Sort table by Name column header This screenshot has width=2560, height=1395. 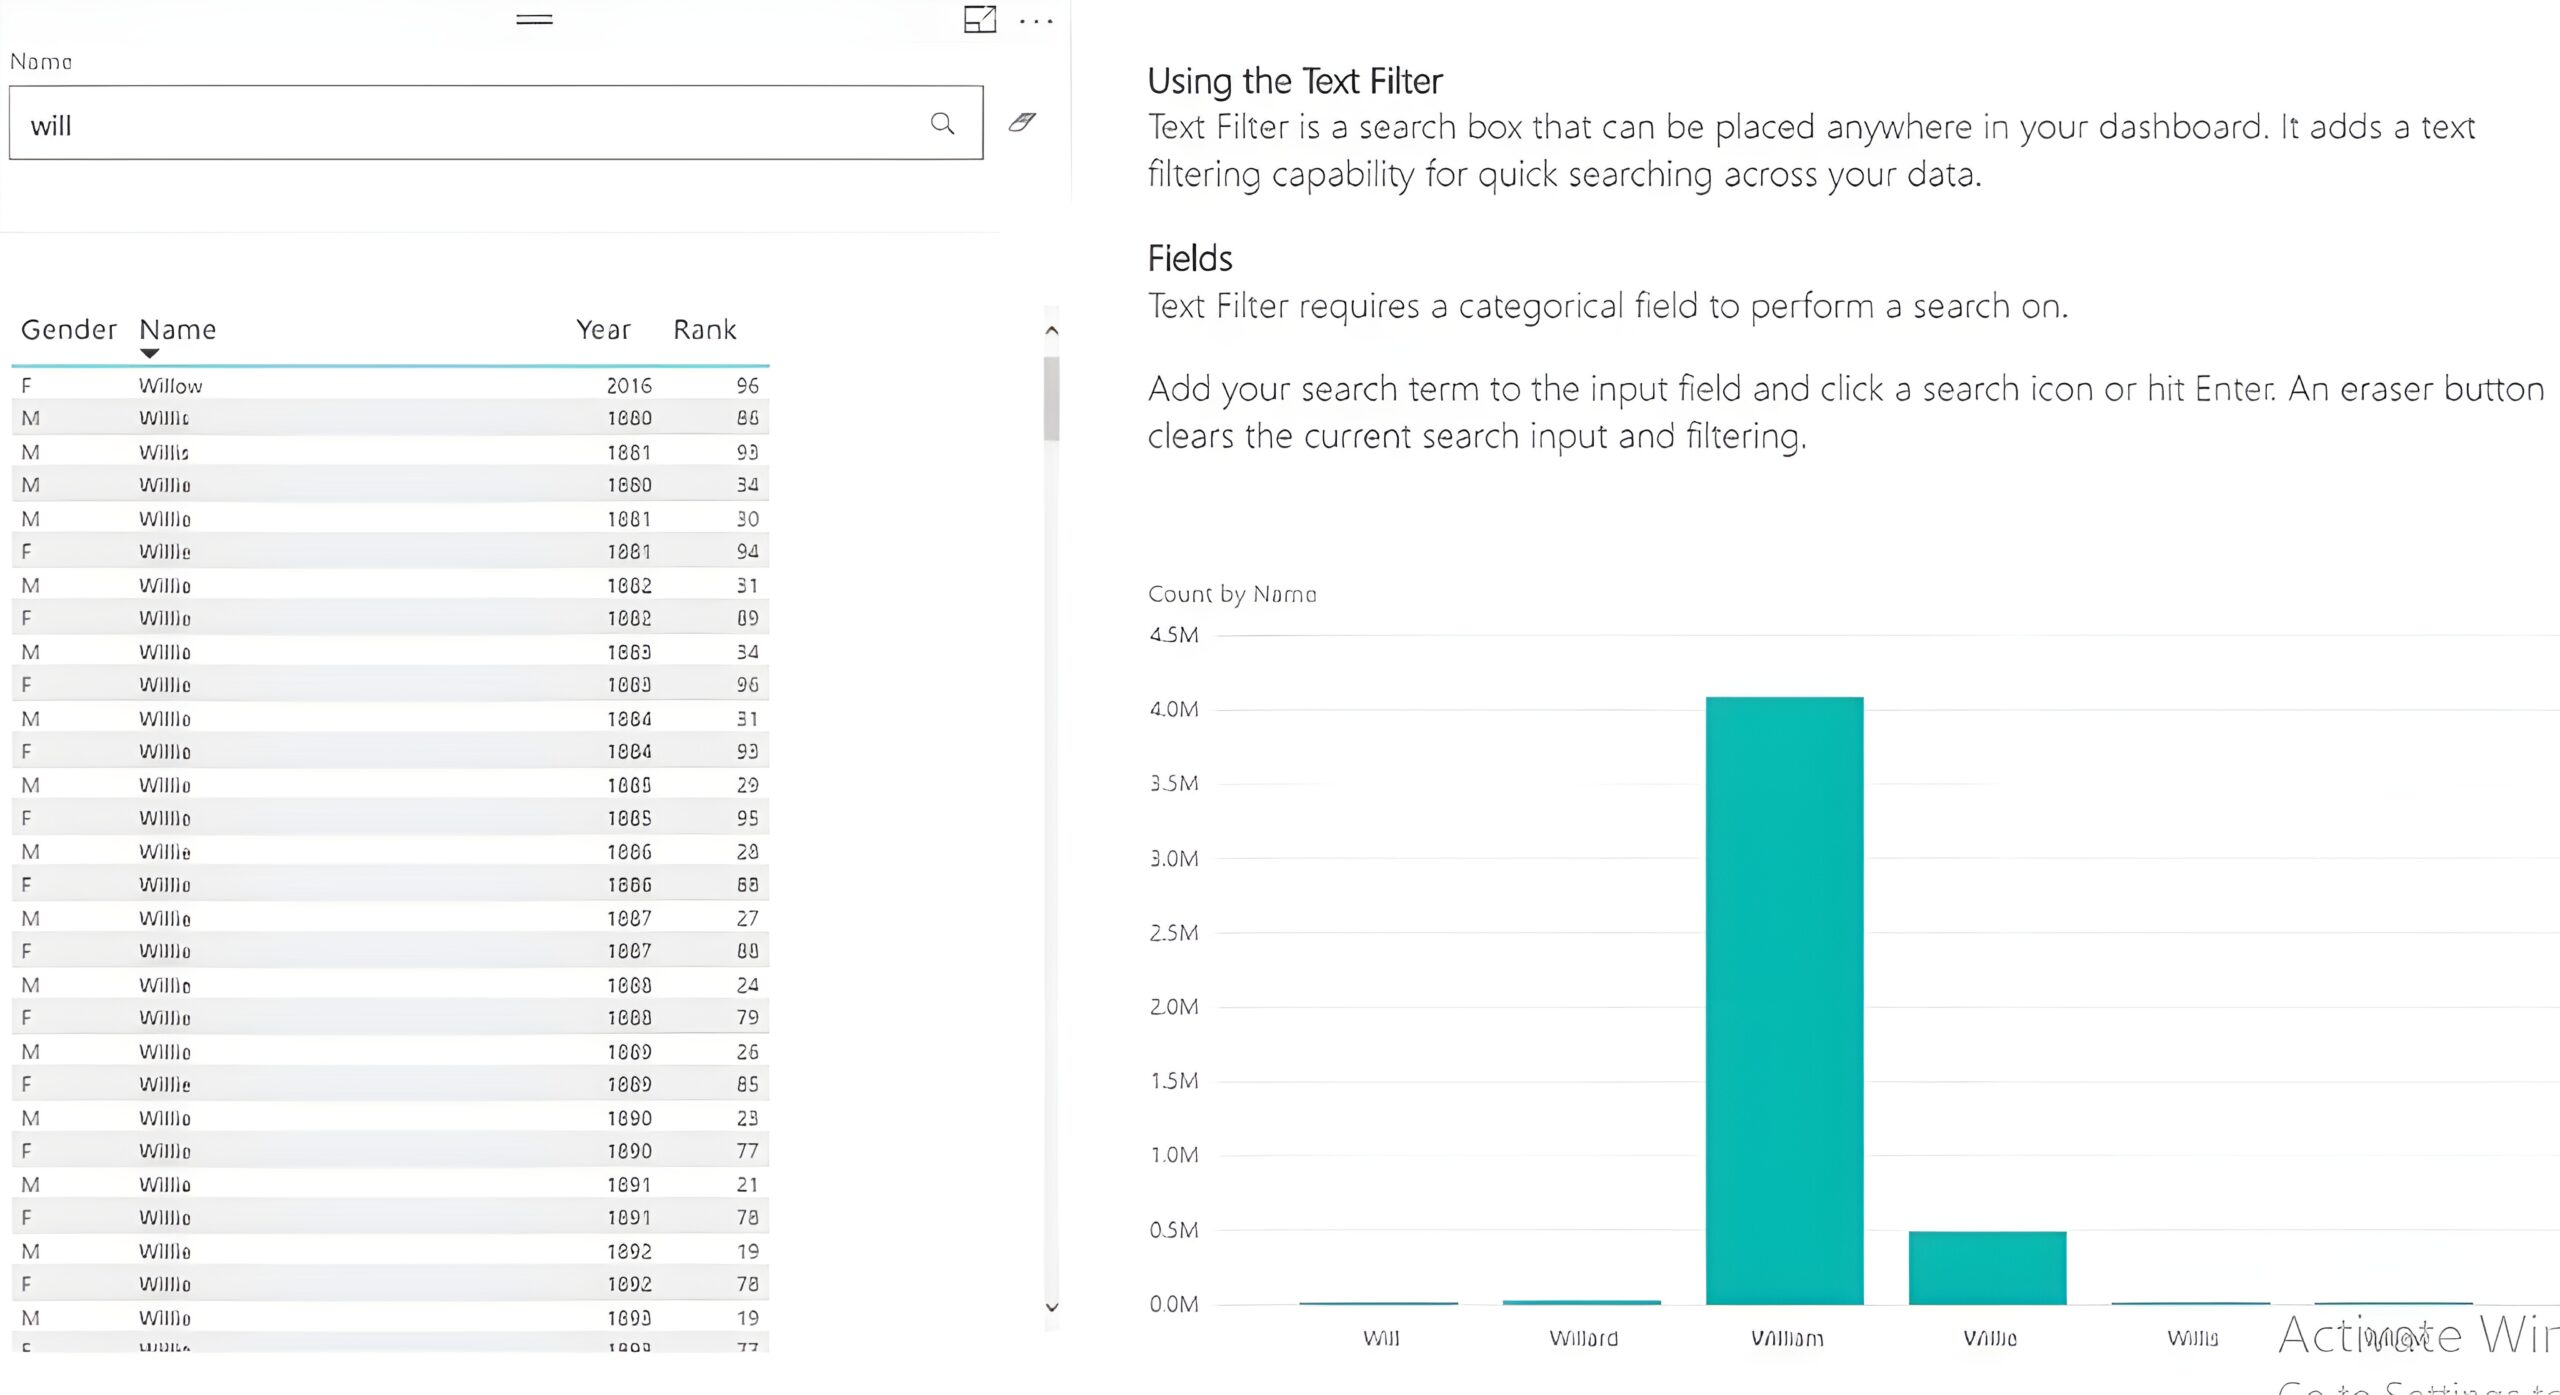(x=177, y=329)
